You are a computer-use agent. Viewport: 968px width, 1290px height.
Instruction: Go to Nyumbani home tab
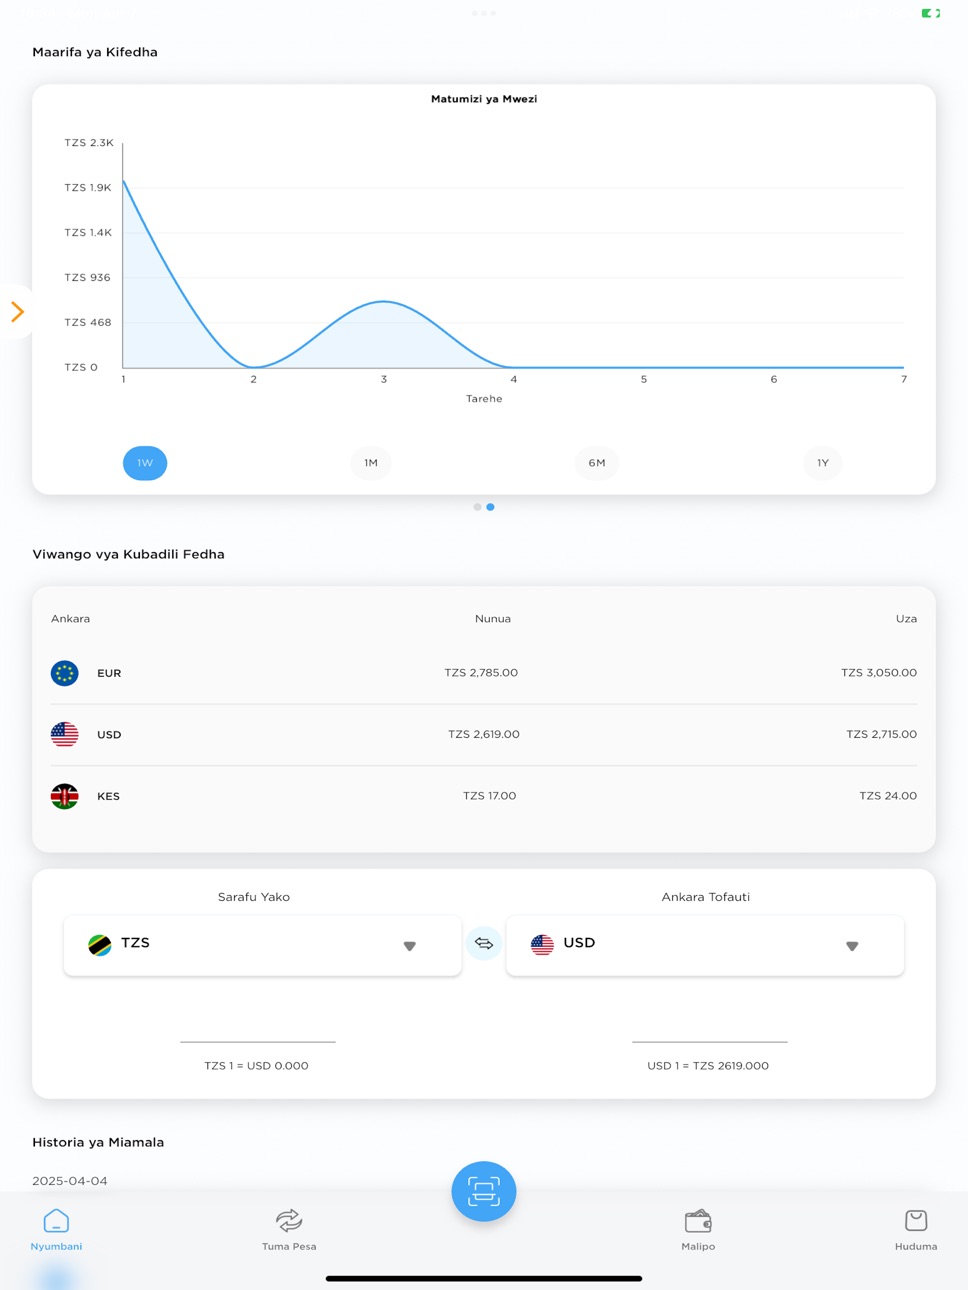(x=56, y=1229)
